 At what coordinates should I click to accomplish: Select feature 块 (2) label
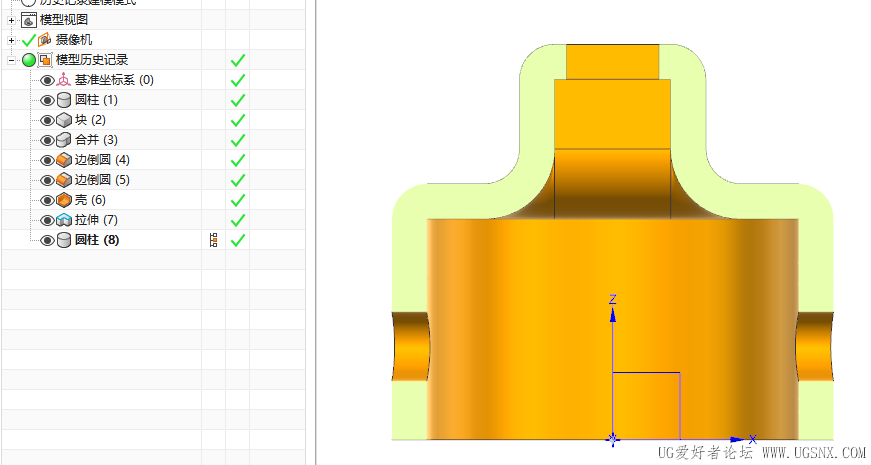coord(90,120)
